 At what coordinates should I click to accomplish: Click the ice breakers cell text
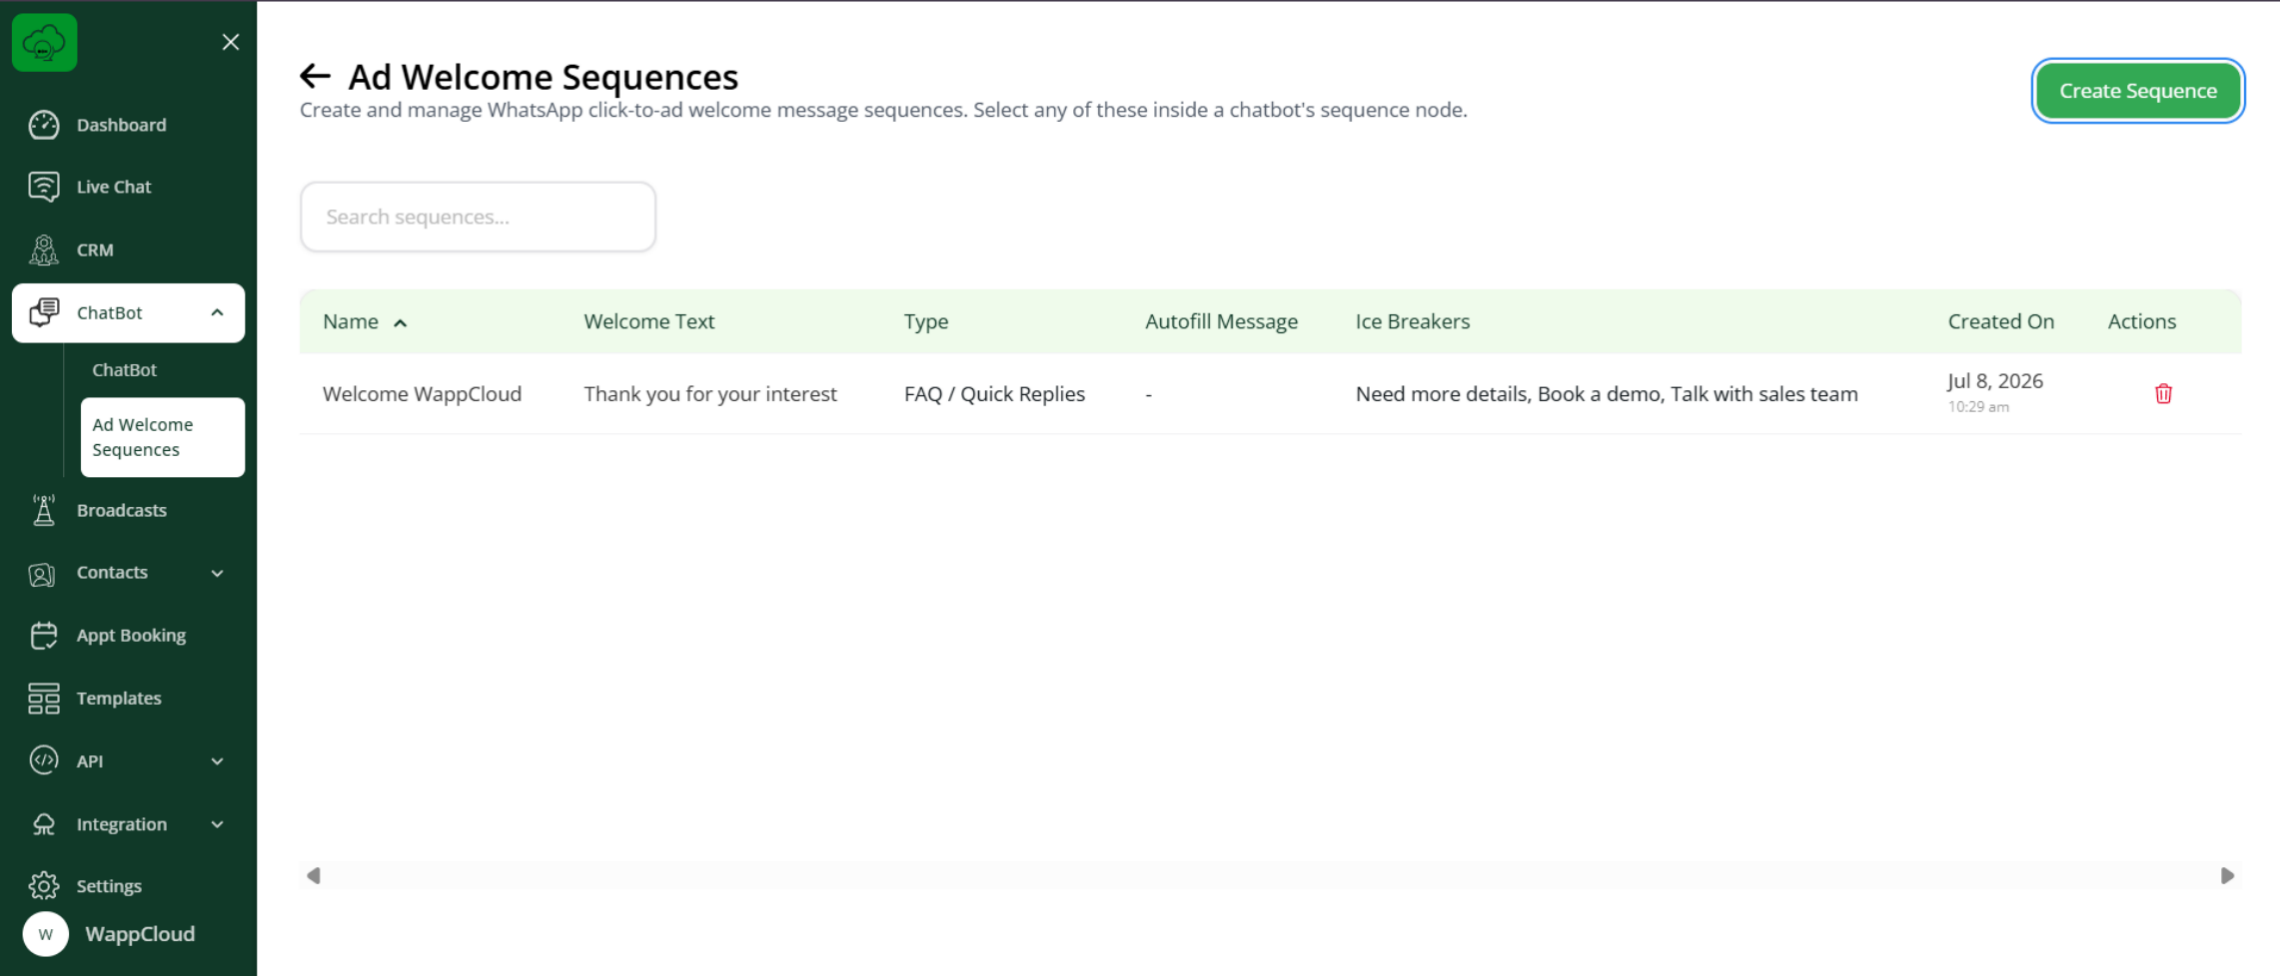[x=1606, y=394]
